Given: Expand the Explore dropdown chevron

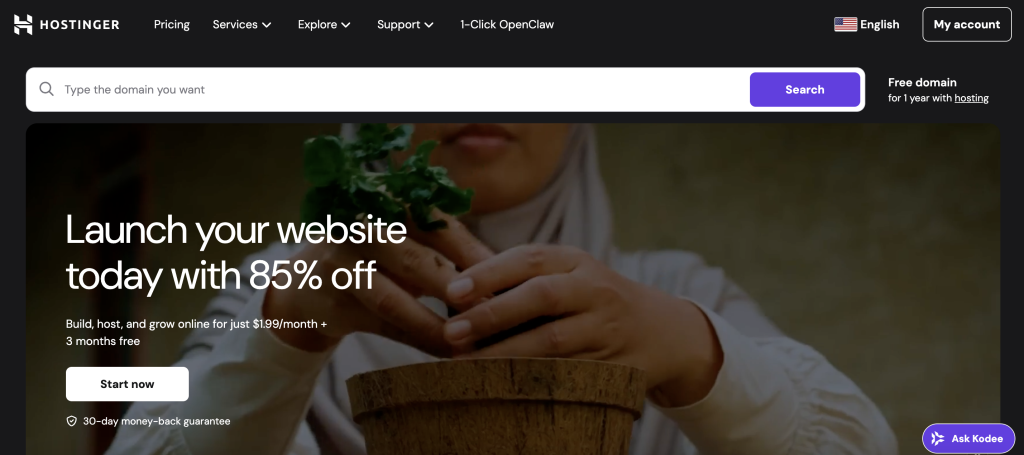Looking at the screenshot, I should 346,25.
